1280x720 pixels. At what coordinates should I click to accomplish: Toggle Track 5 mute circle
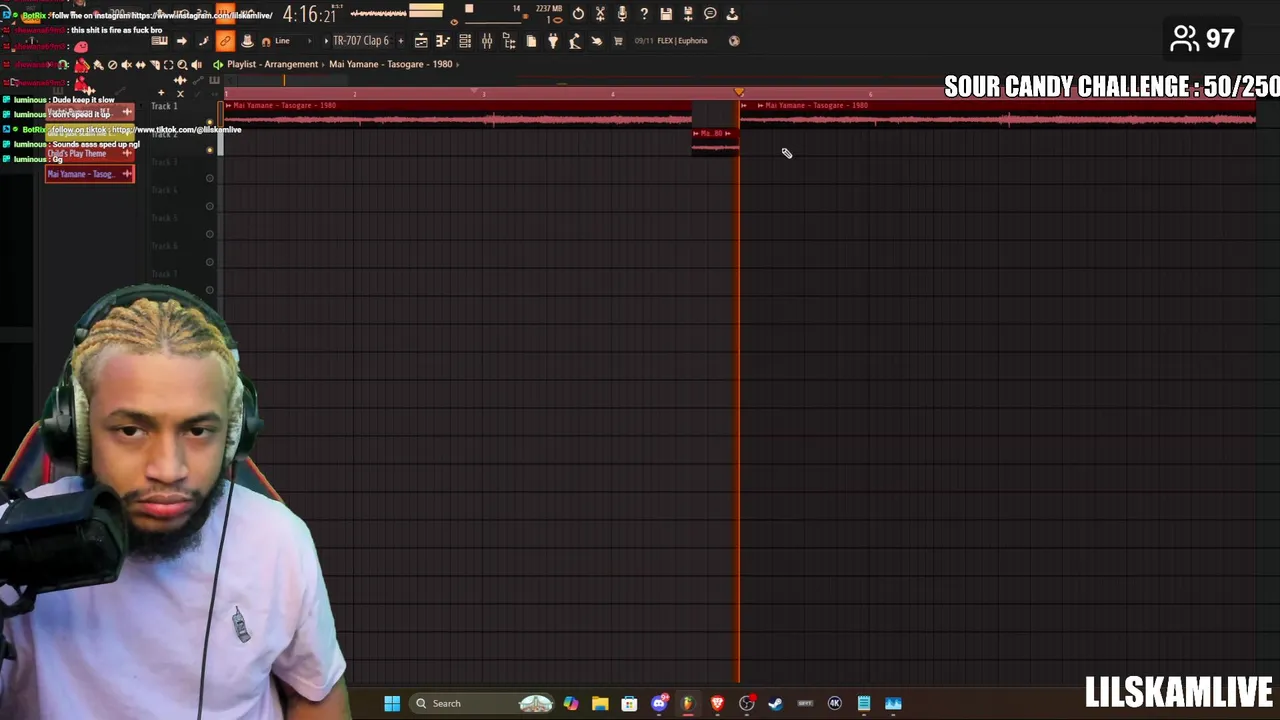(210, 234)
